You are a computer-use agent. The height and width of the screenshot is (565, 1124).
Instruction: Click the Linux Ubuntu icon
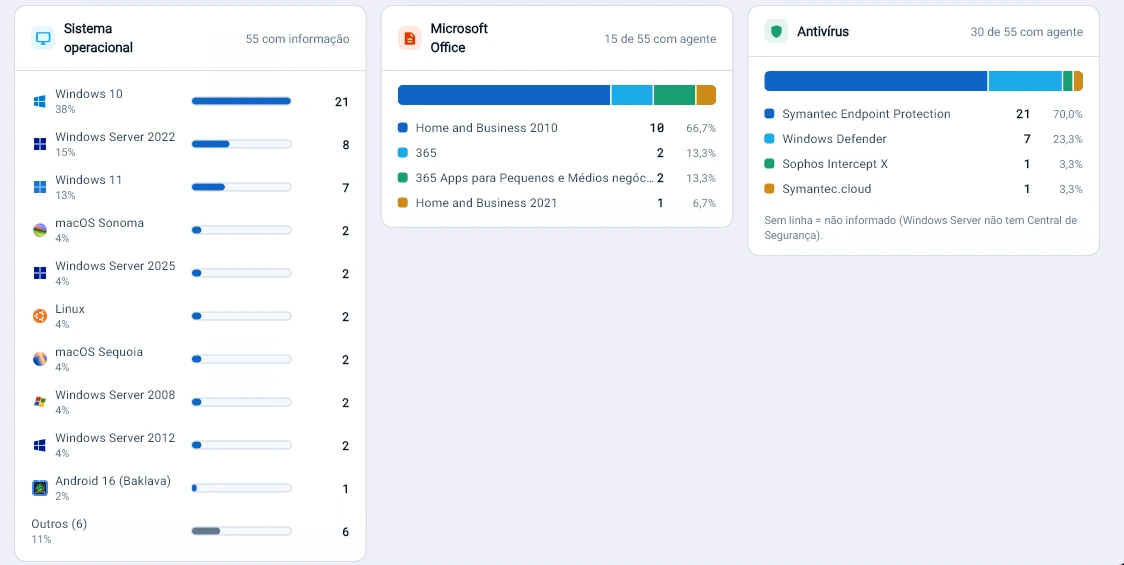[x=40, y=316]
